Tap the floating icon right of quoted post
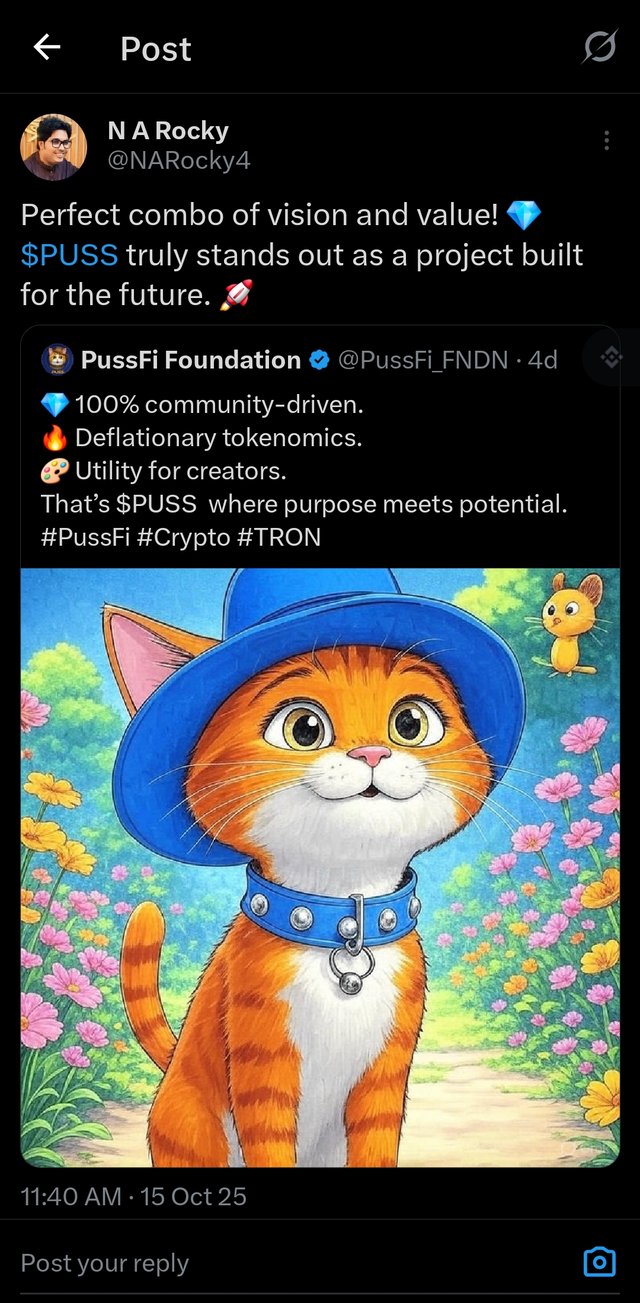The image size is (640, 1303). [612, 357]
